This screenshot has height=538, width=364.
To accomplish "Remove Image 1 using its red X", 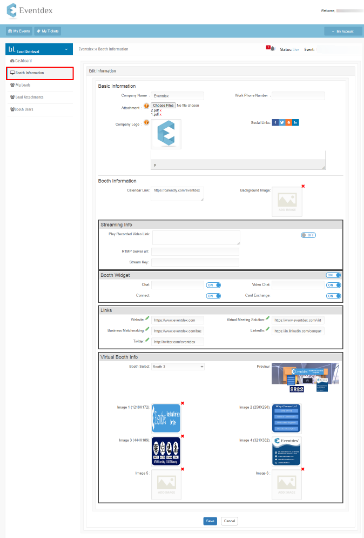I will [183, 403].
